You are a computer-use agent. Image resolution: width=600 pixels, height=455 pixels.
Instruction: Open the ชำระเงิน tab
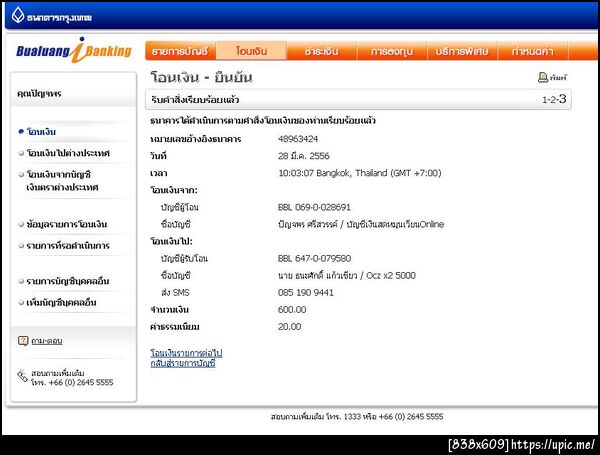pyautogui.click(x=321, y=51)
